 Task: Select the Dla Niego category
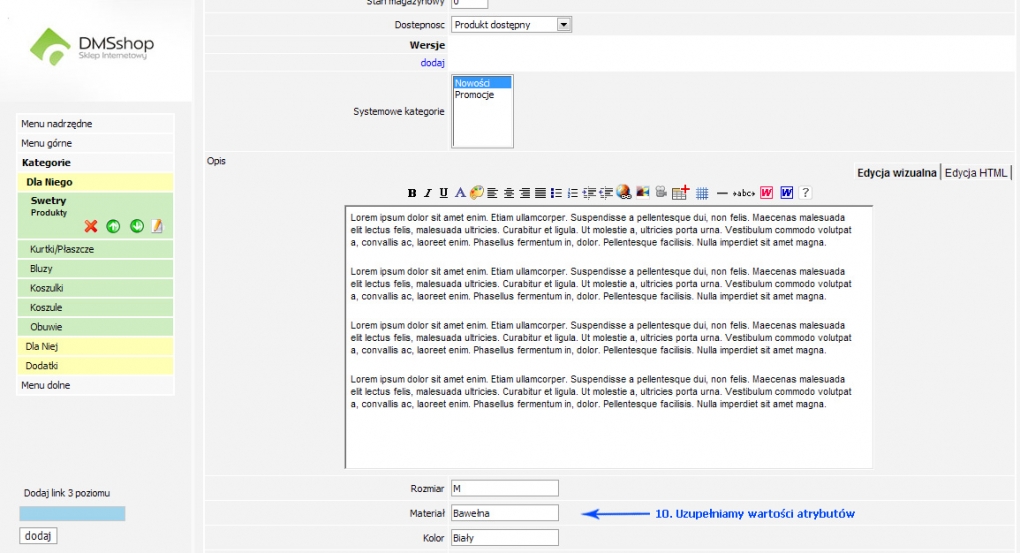tap(95, 182)
